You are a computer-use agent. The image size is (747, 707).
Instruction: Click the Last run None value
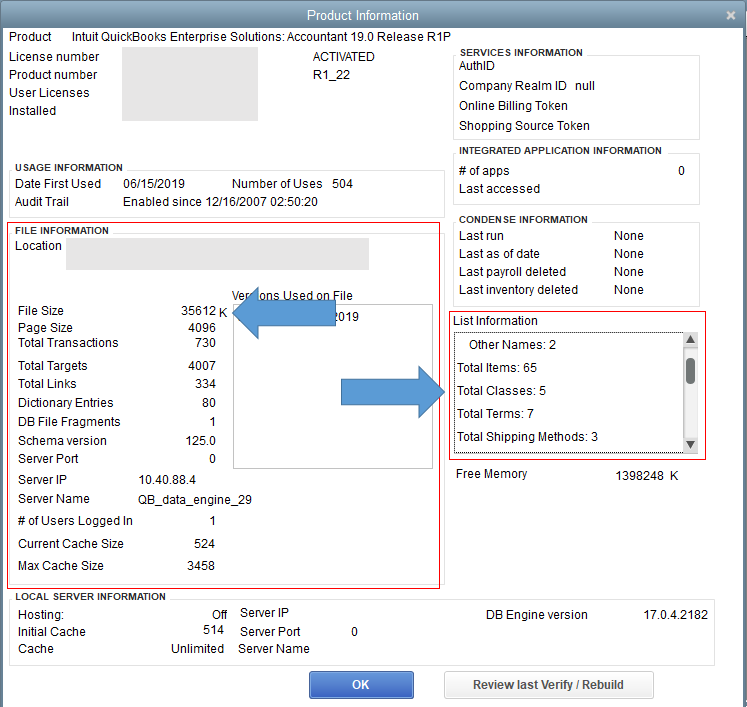tap(629, 236)
